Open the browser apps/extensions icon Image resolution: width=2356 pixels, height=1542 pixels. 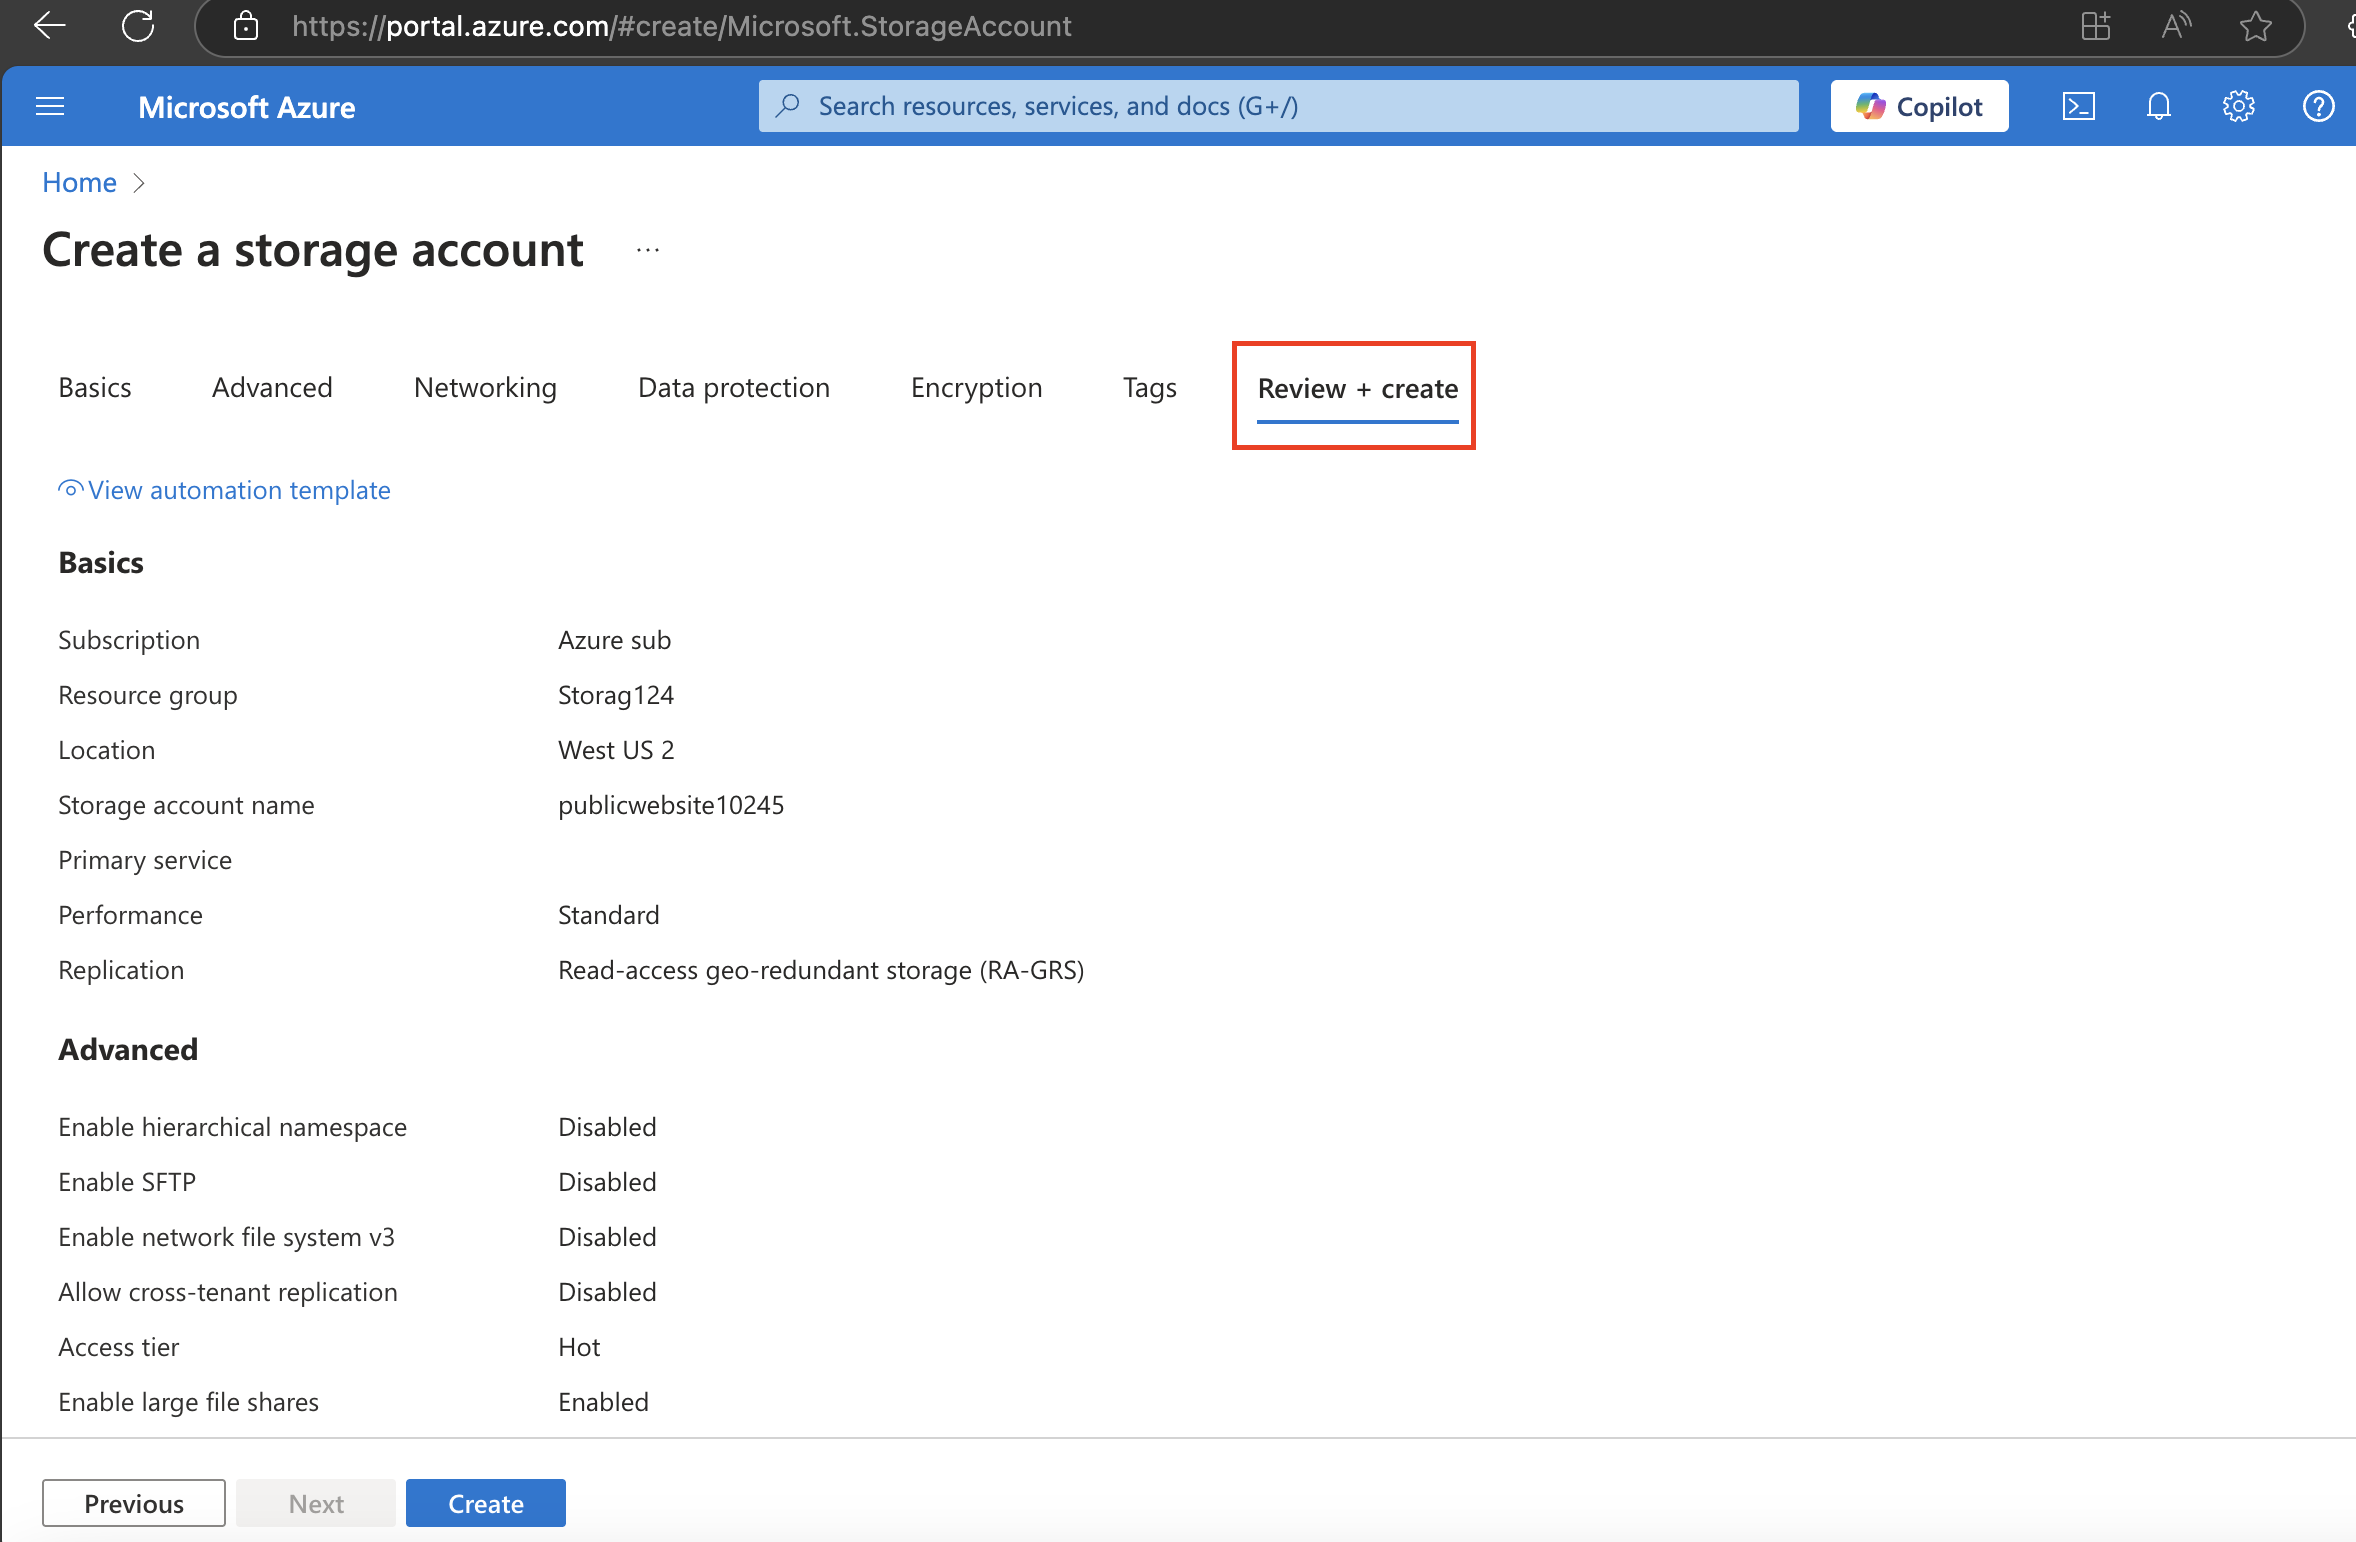[2096, 26]
